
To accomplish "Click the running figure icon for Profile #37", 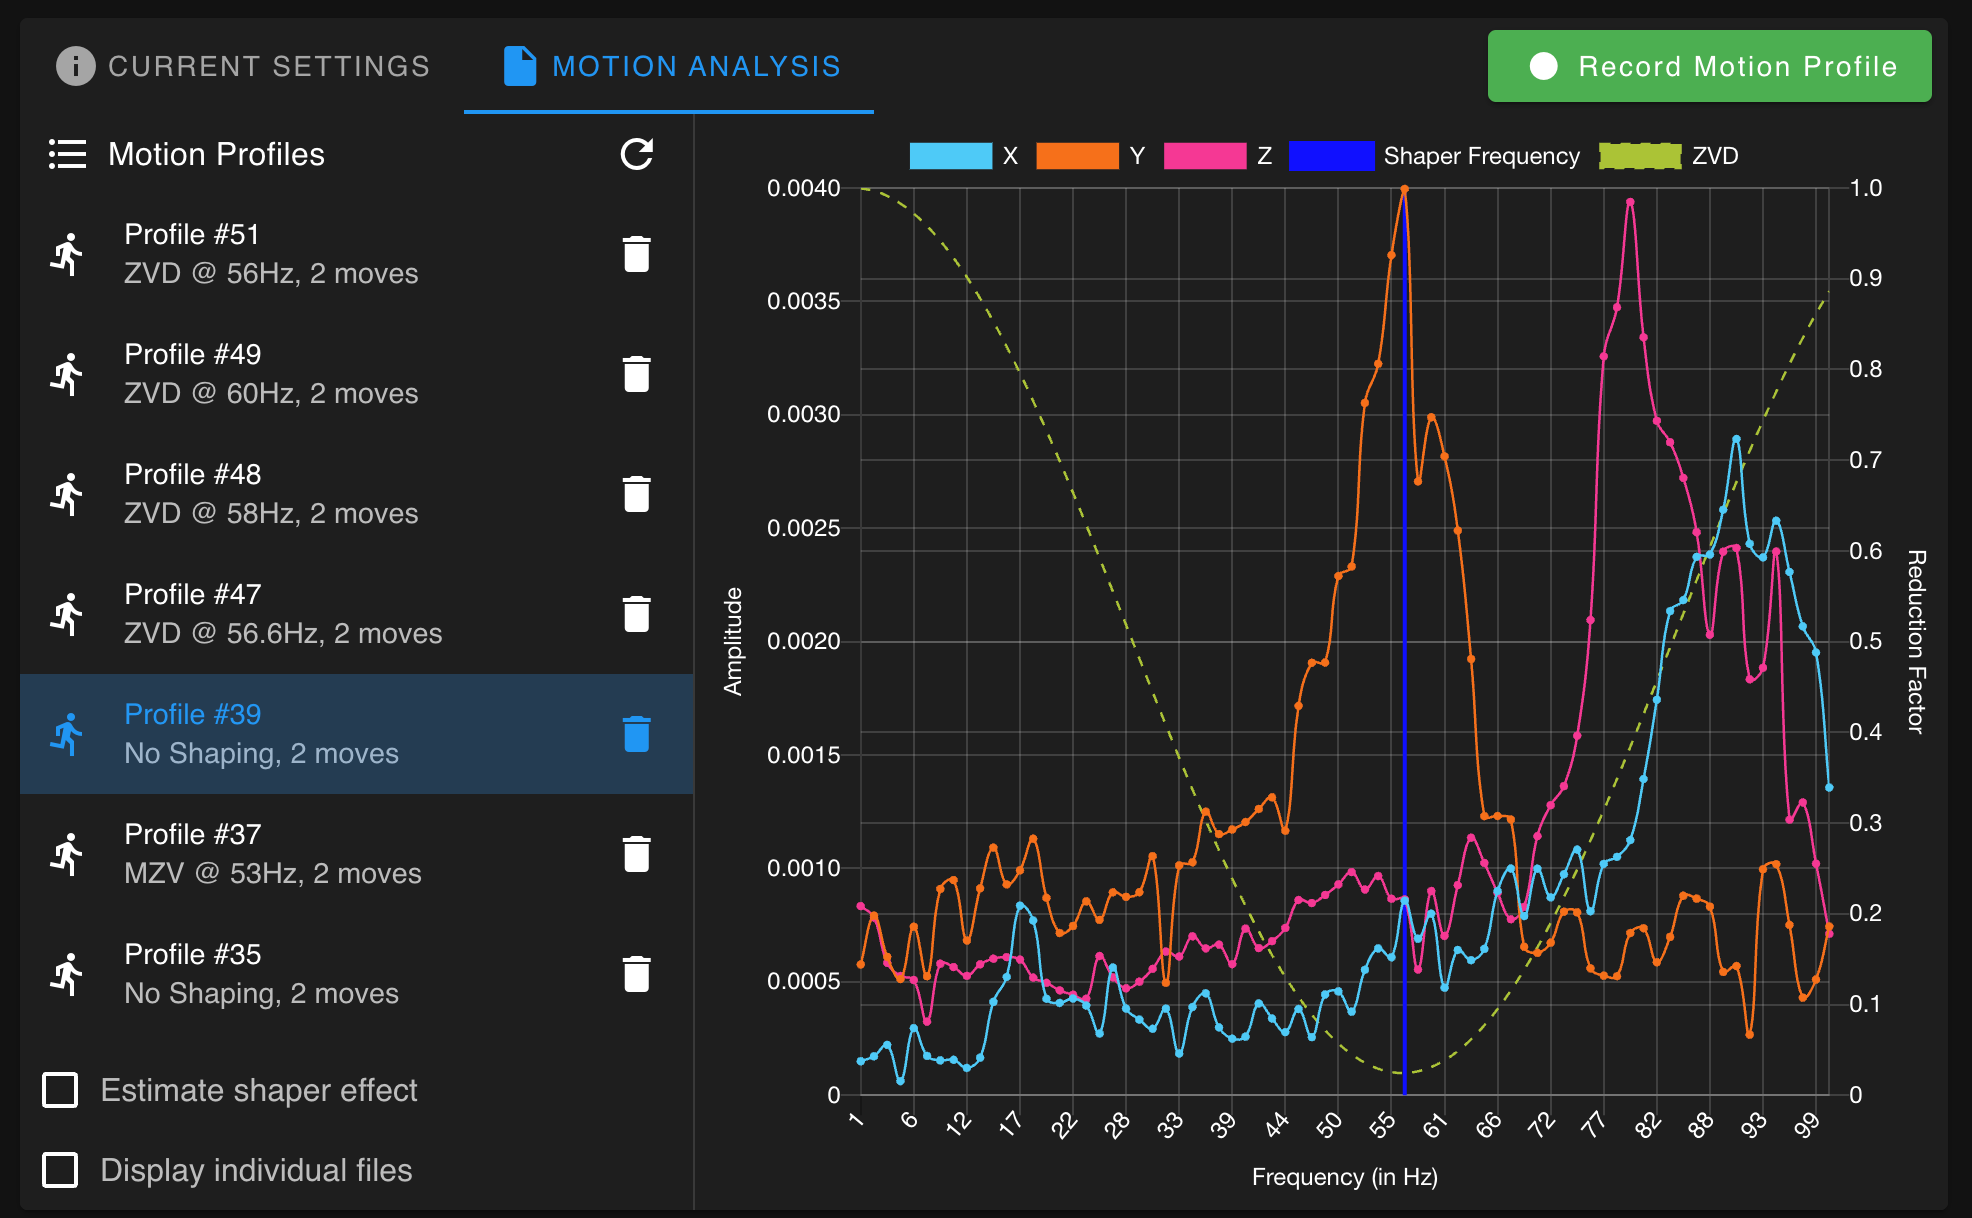I will (67, 854).
